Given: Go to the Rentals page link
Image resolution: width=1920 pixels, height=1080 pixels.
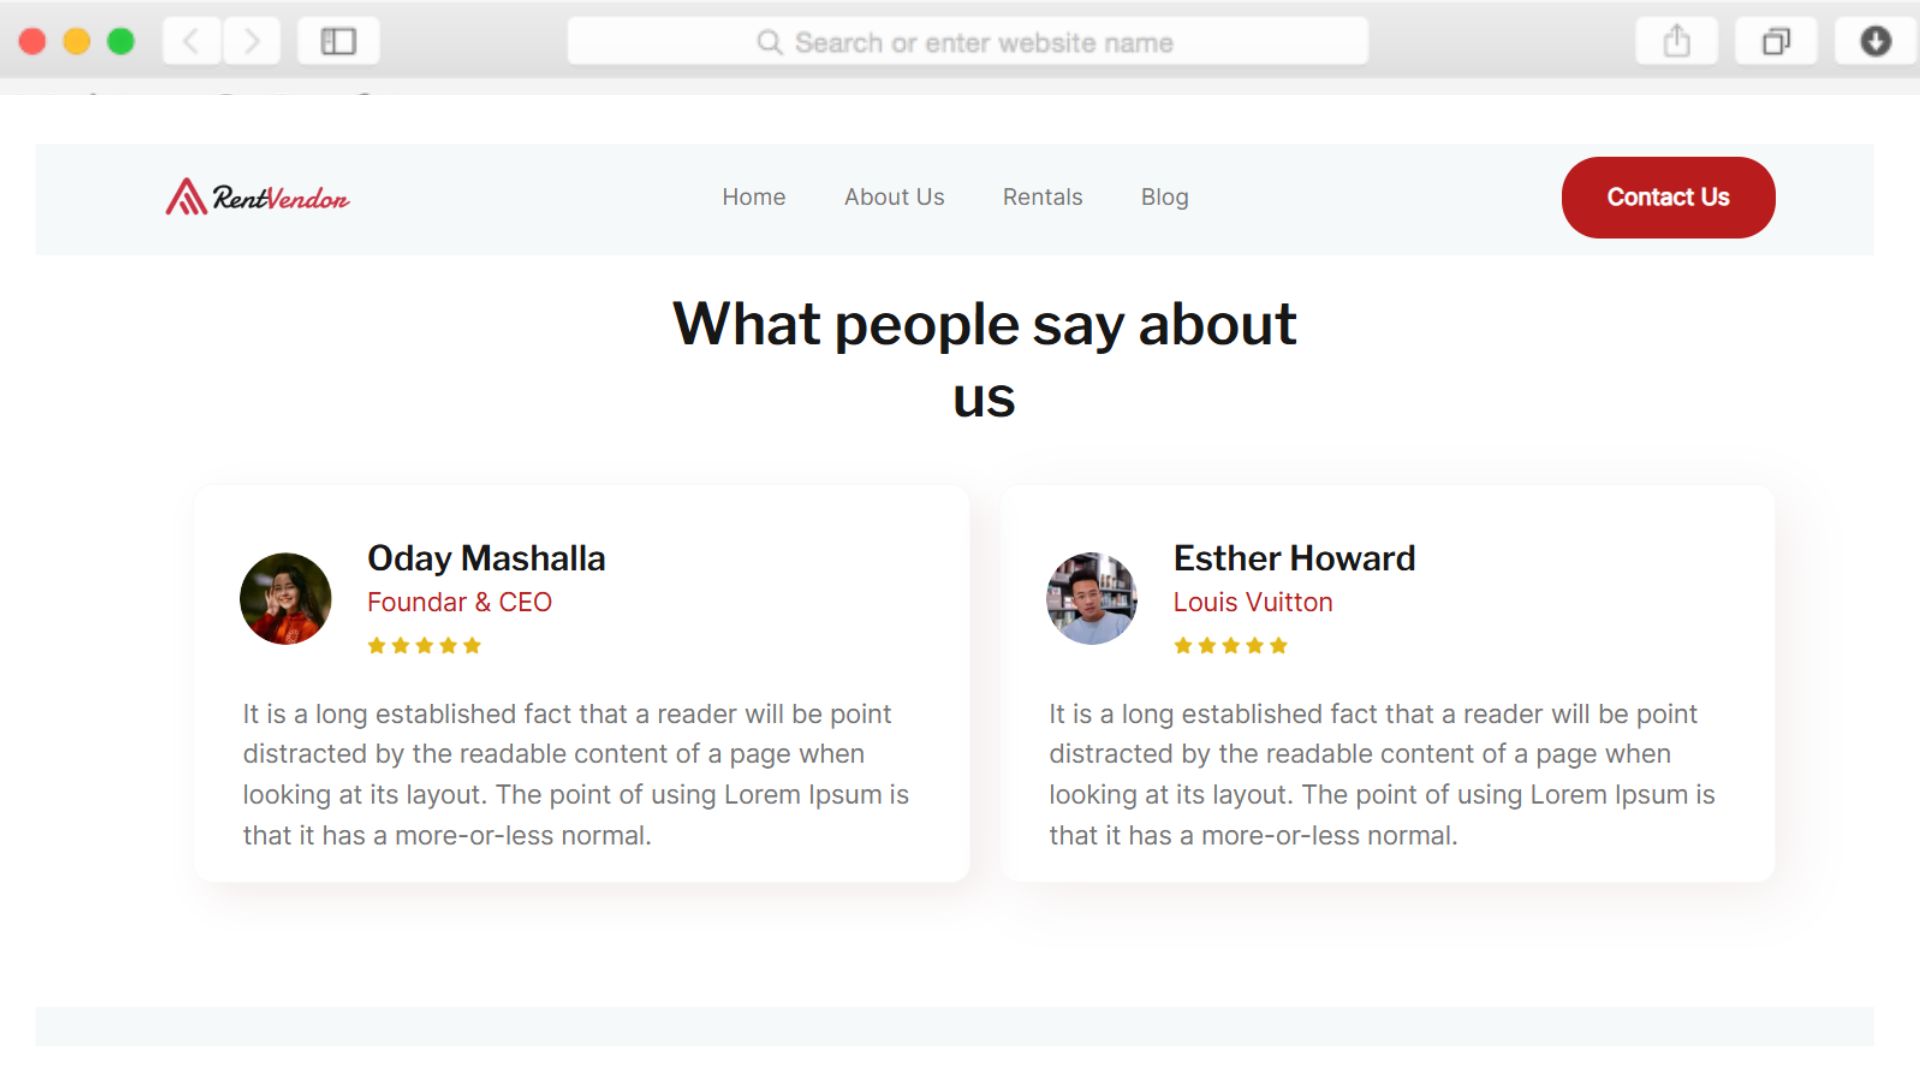Looking at the screenshot, I should point(1042,197).
